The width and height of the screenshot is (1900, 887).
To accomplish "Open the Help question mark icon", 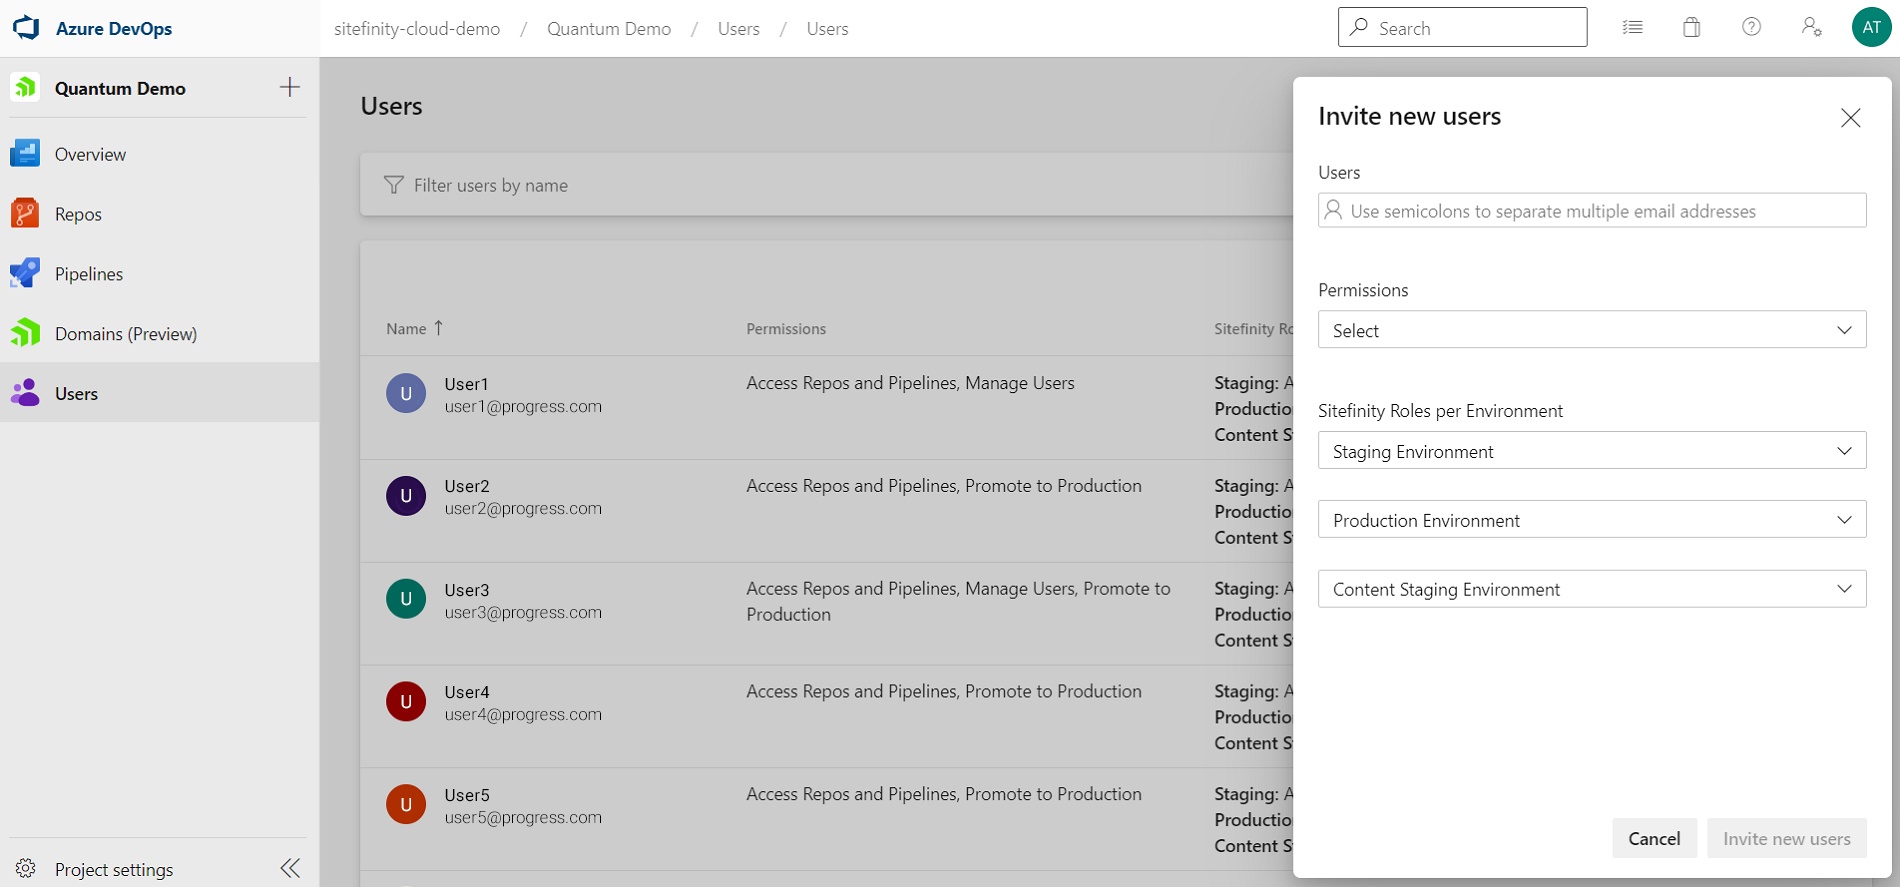I will coord(1751,28).
